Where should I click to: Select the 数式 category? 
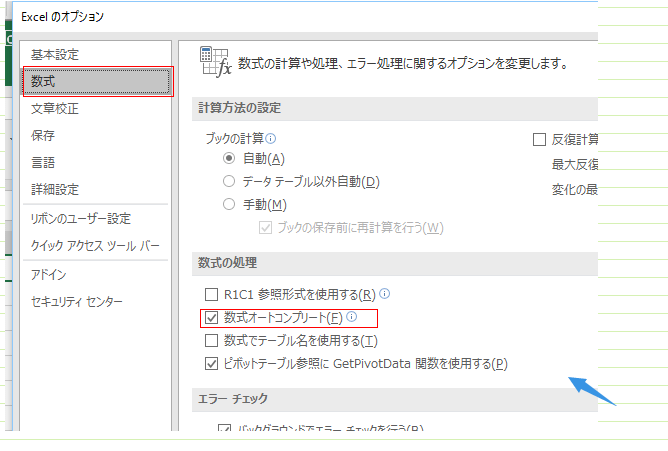(97, 81)
